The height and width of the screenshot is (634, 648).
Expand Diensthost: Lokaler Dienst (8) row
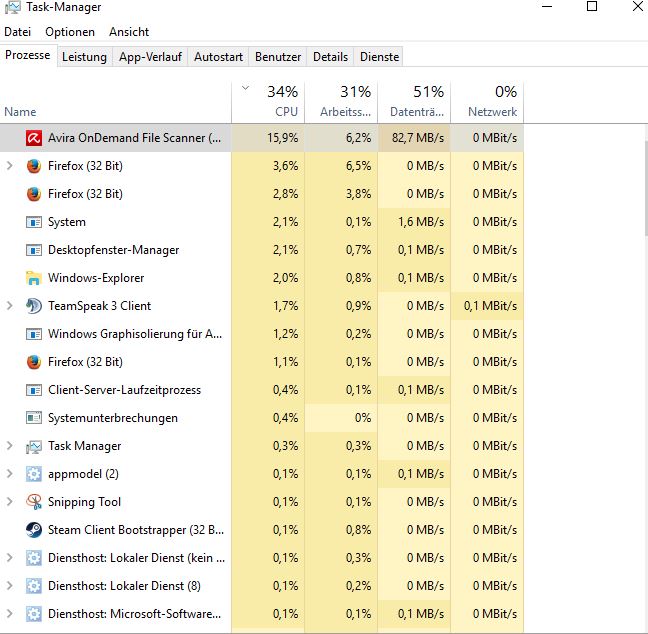[x=10, y=586]
